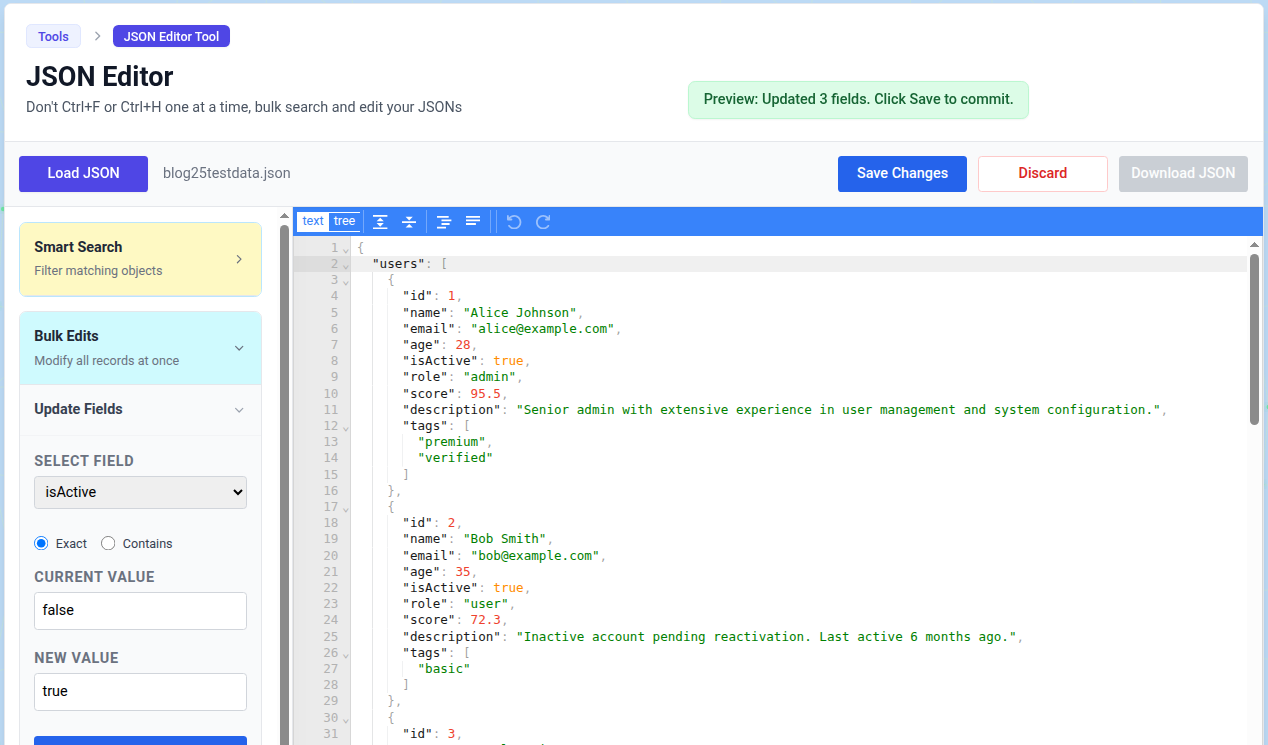Click the Save Changes button
The width and height of the screenshot is (1268, 745).
pyautogui.click(x=902, y=173)
